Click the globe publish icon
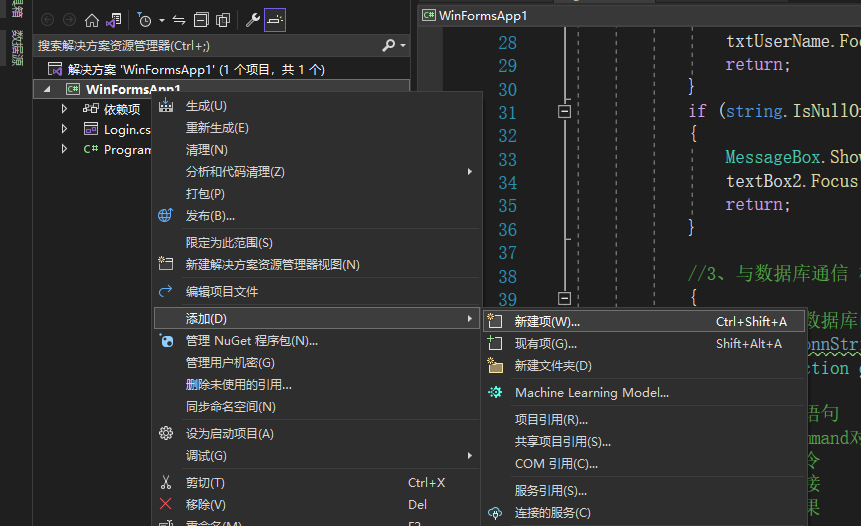 coord(165,215)
